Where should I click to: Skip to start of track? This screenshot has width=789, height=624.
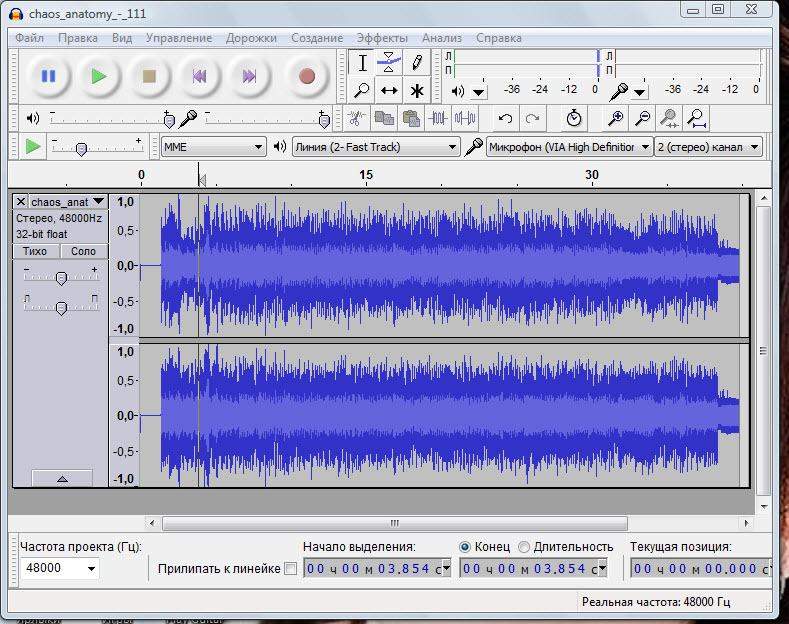[199, 76]
